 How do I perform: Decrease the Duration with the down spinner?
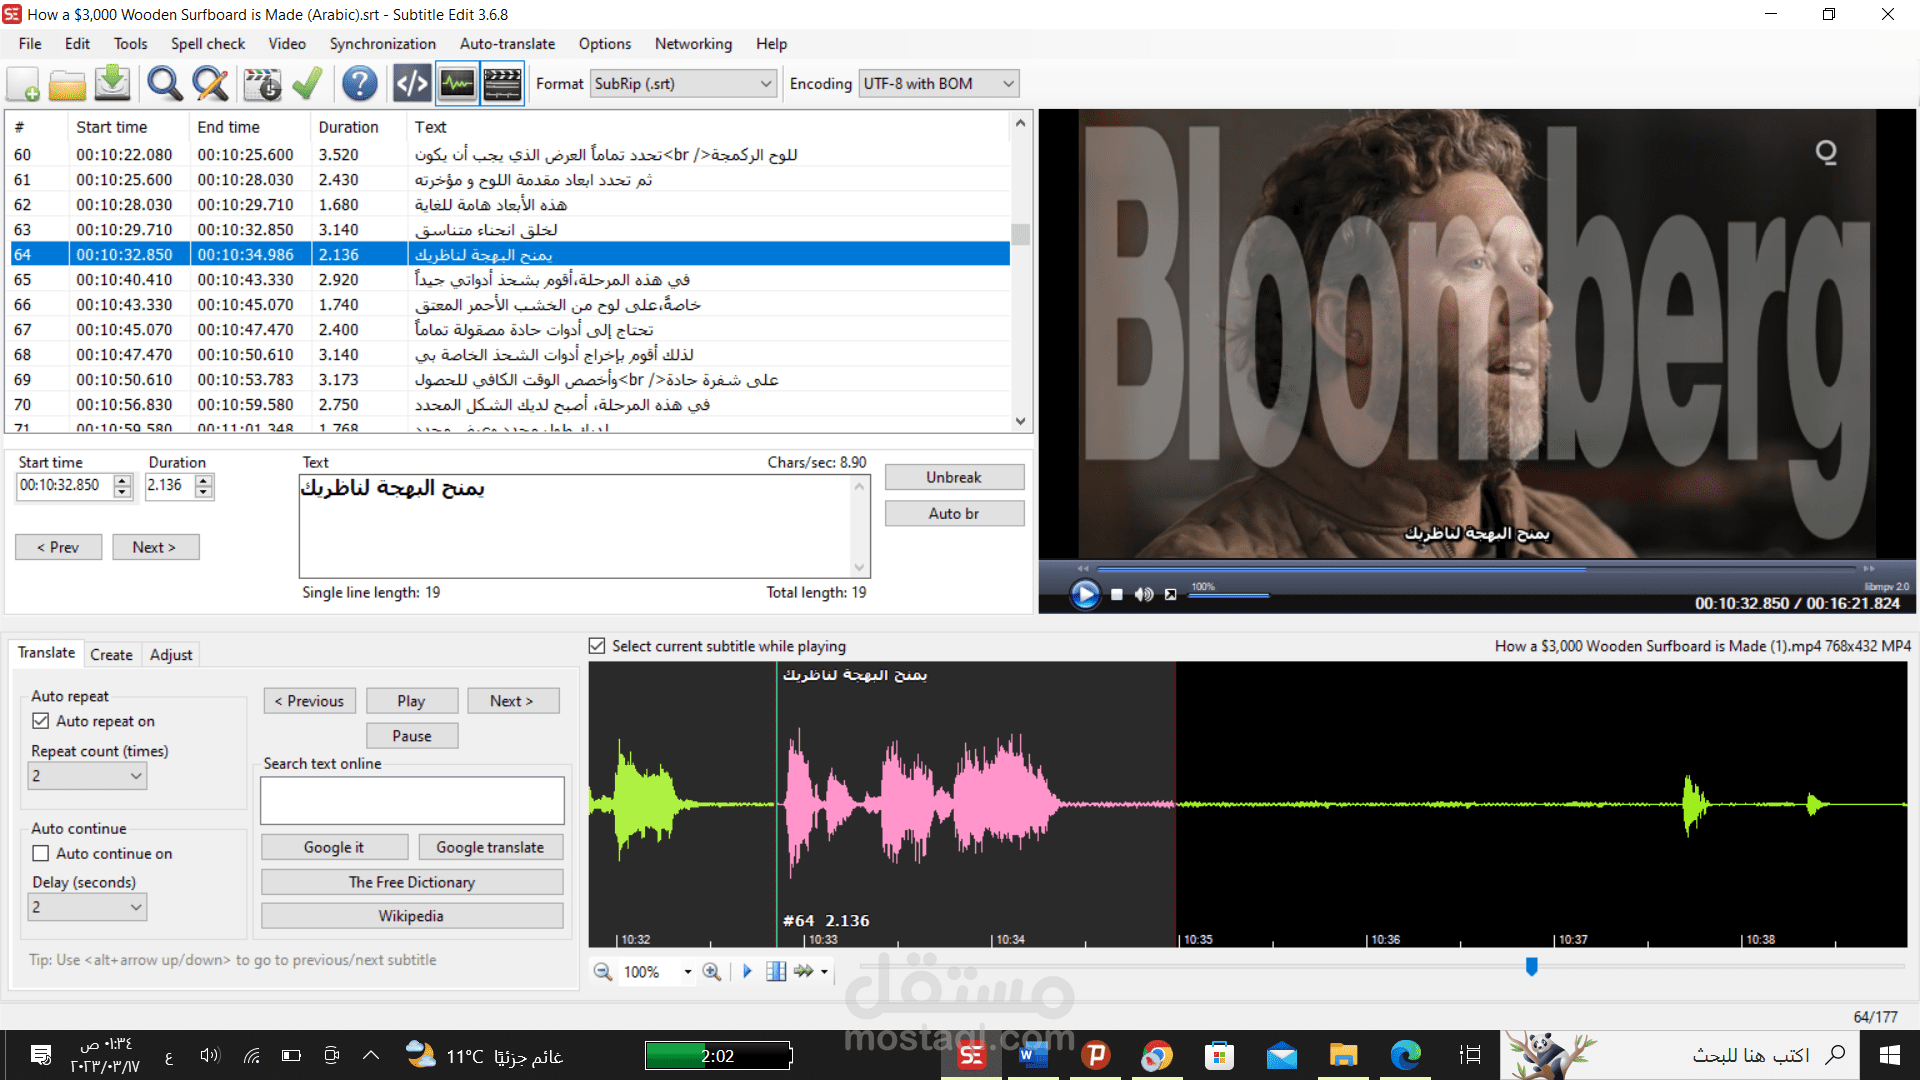click(204, 492)
